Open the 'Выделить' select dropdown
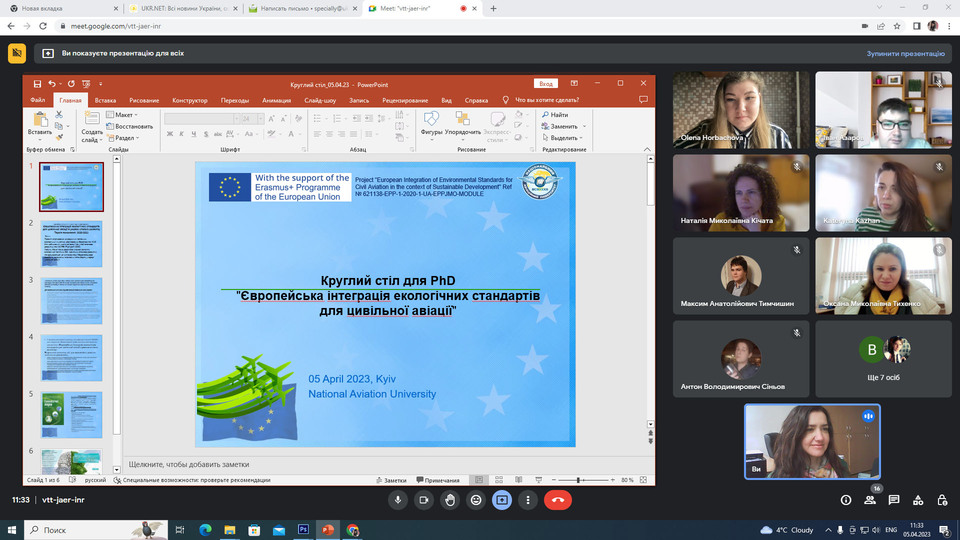Screen dimensions: 960x540 564,138
